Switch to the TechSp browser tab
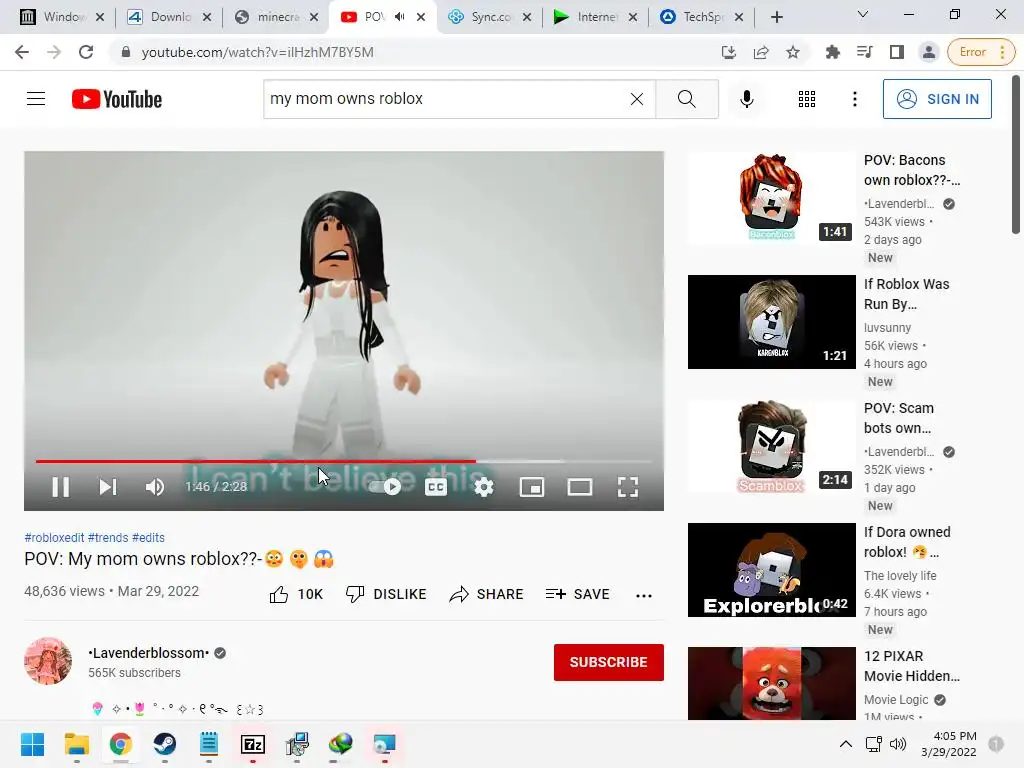Image resolution: width=1024 pixels, height=768 pixels. [702, 17]
